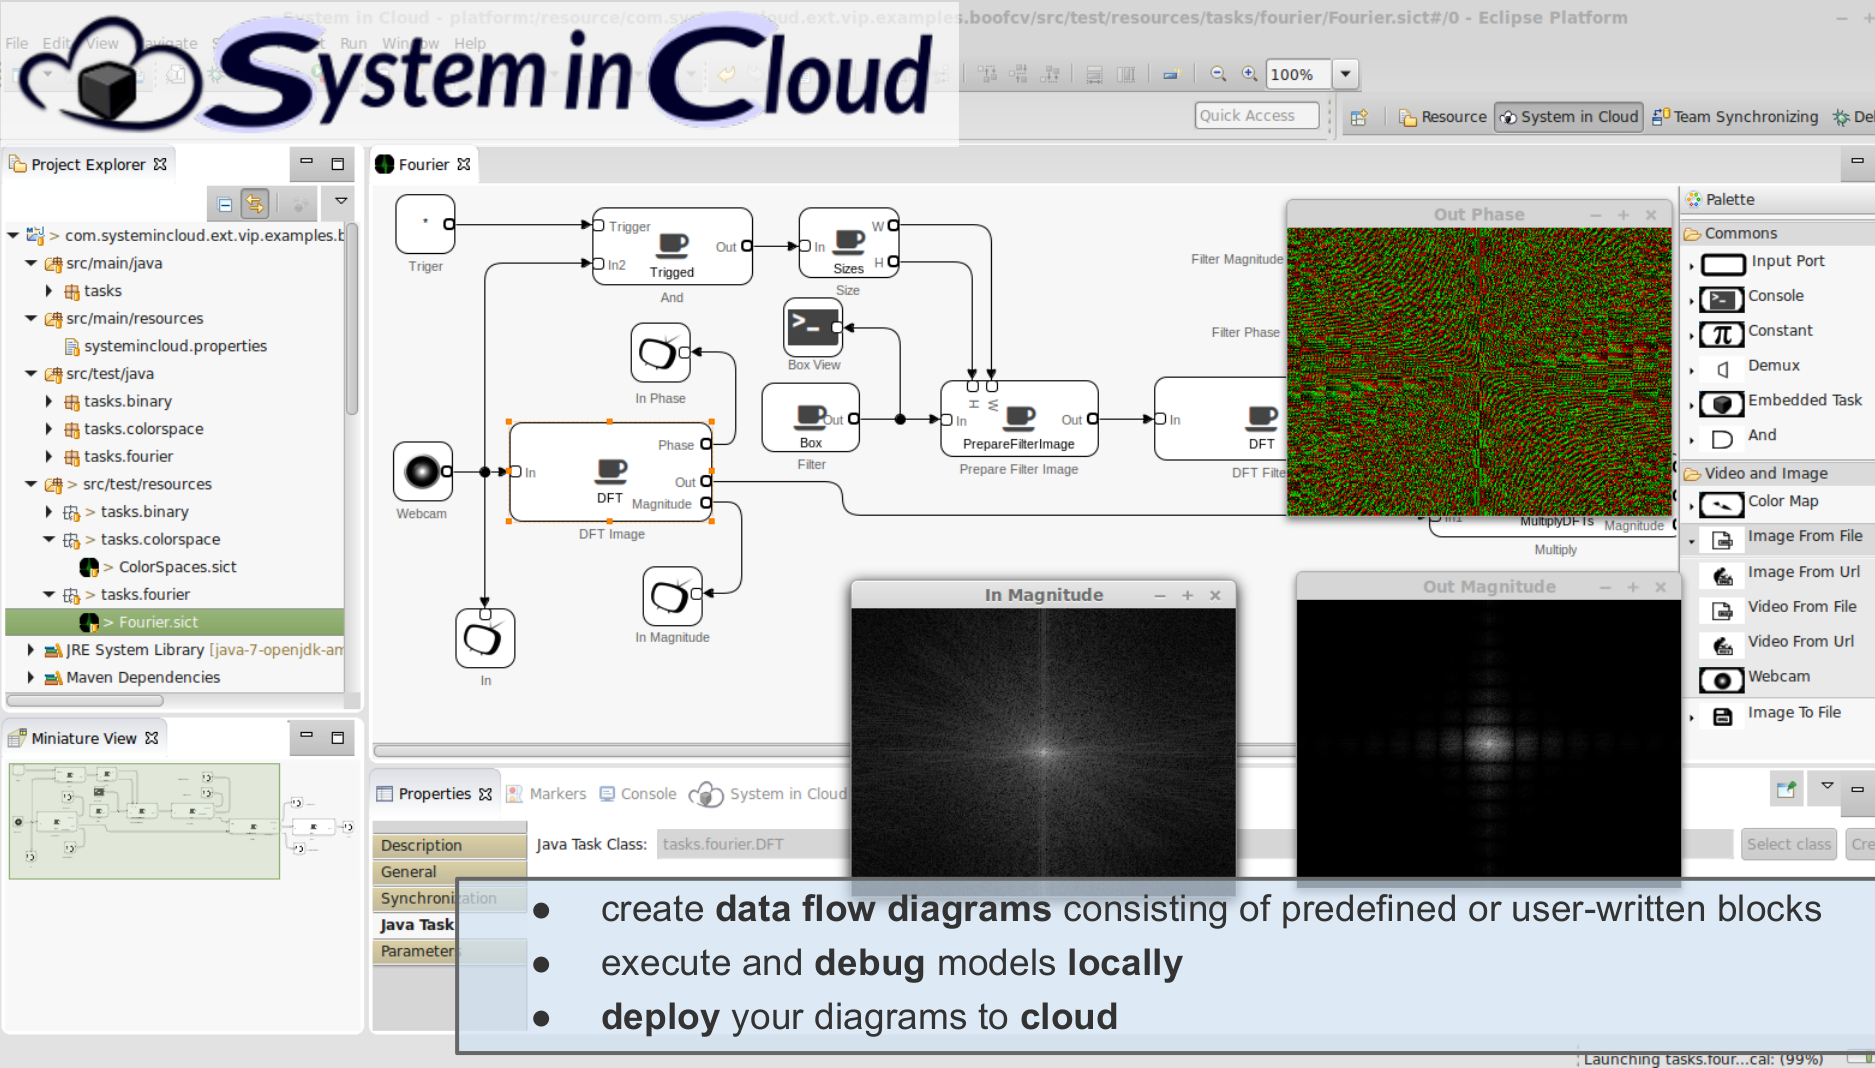
Task: Close the Miniature View tab
Action: point(152,738)
